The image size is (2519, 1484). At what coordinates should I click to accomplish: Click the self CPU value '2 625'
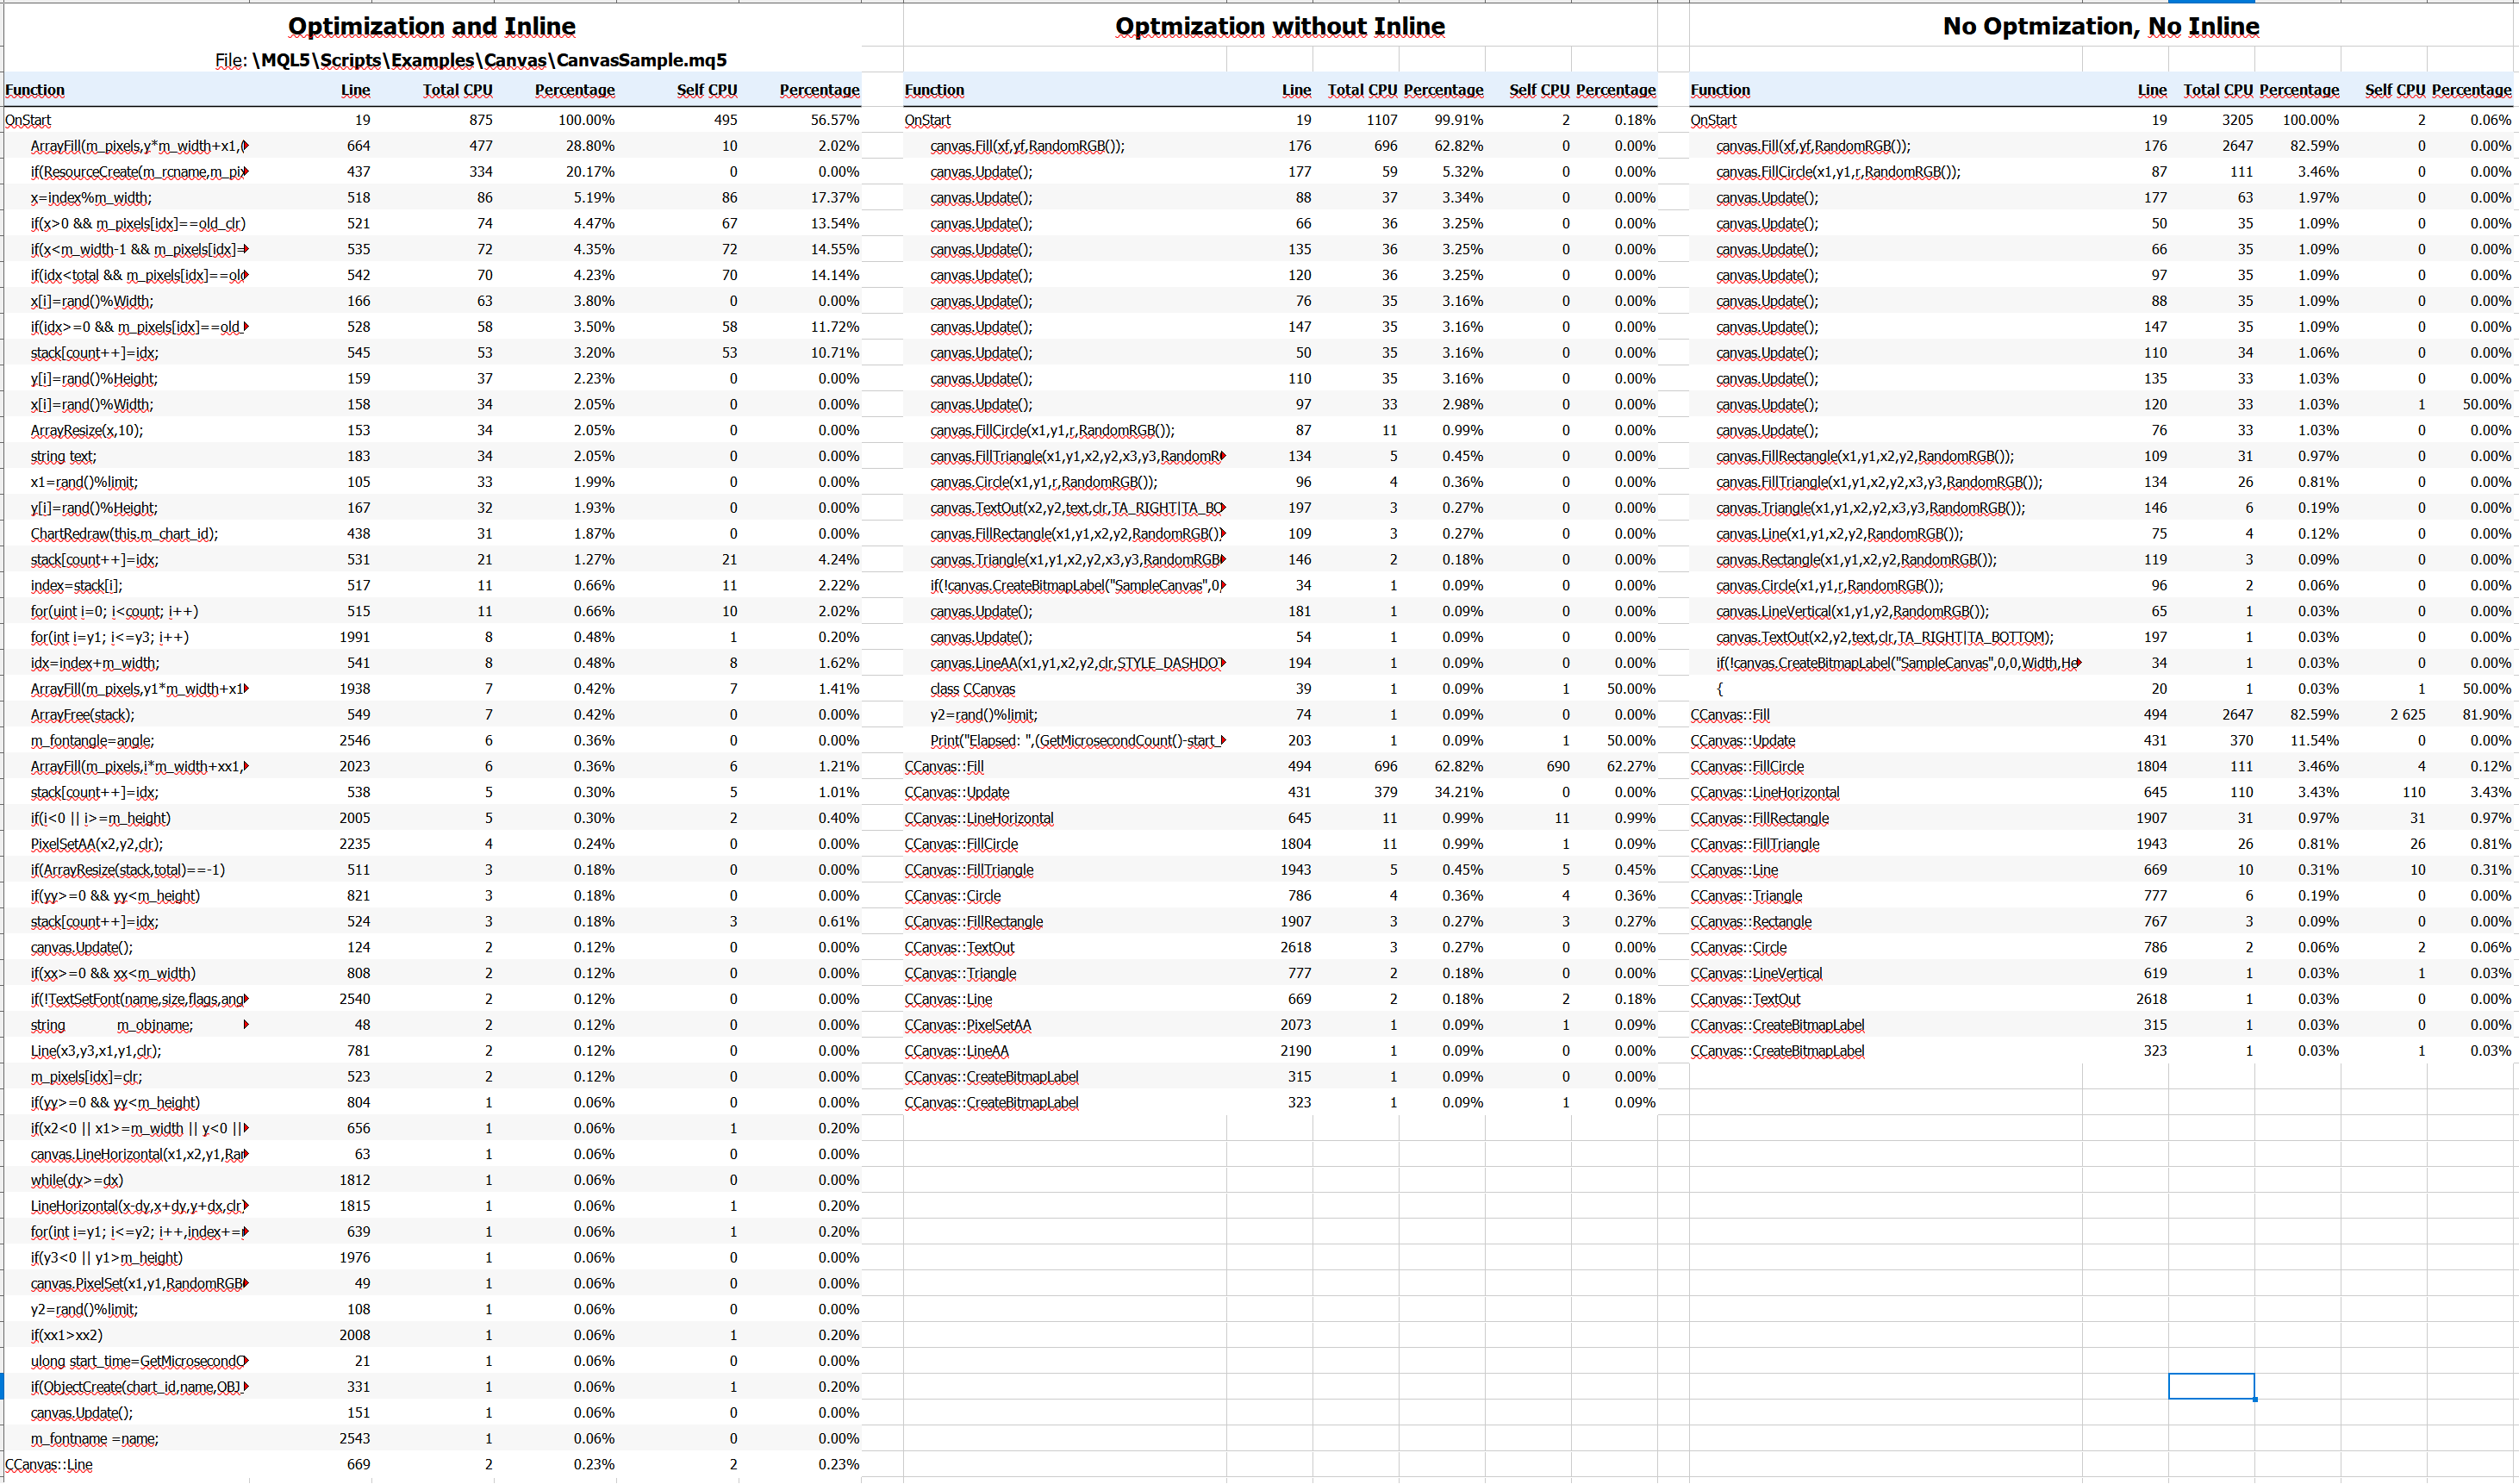tap(2408, 715)
